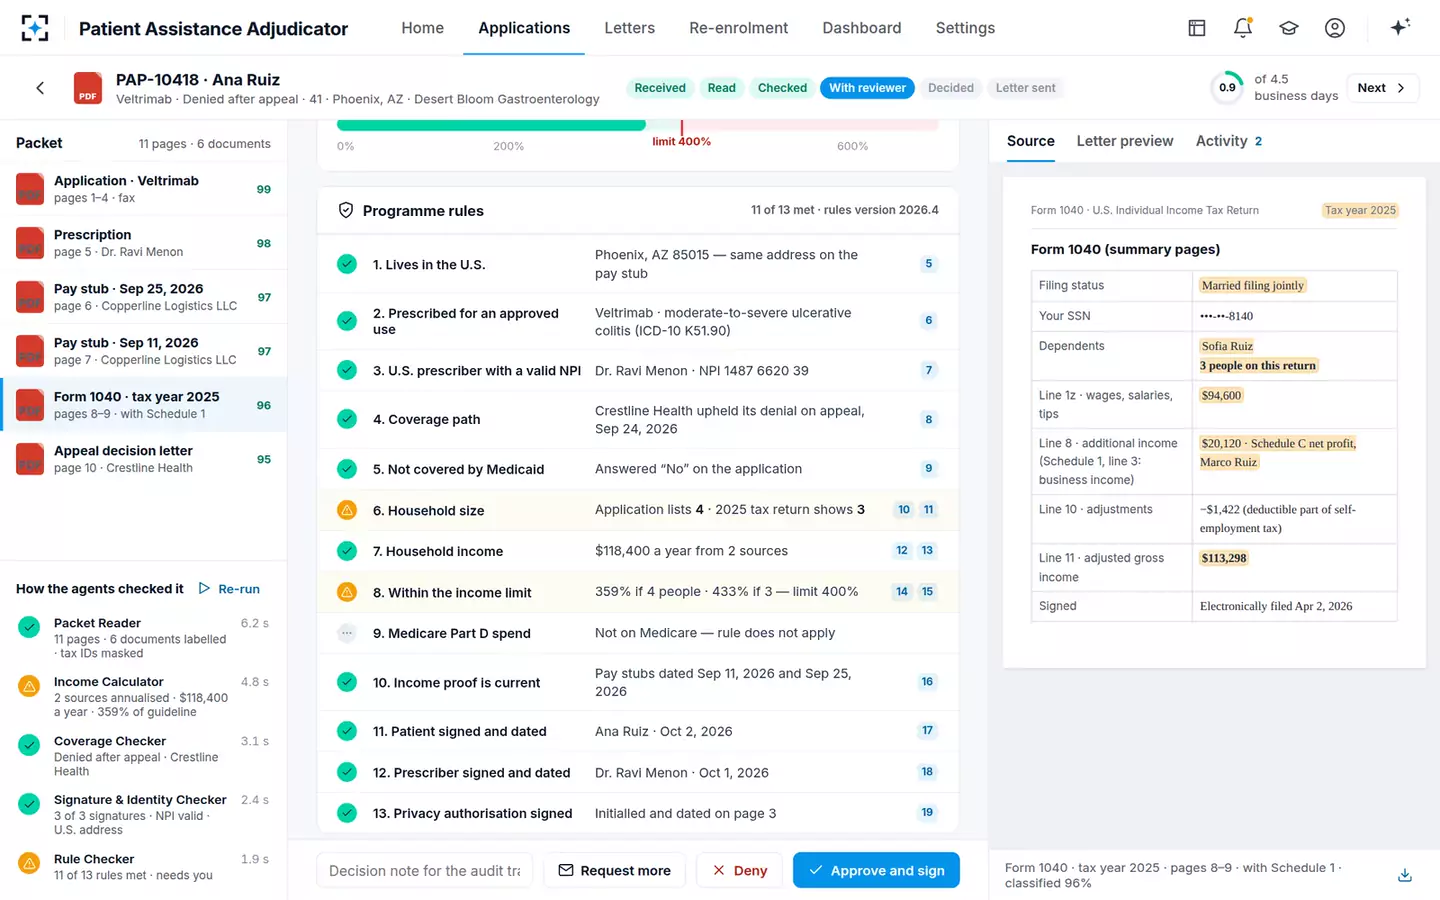The image size is (1440, 900).
Task: Click the Patient Assistance Adjudicator logo icon
Action: point(35,28)
